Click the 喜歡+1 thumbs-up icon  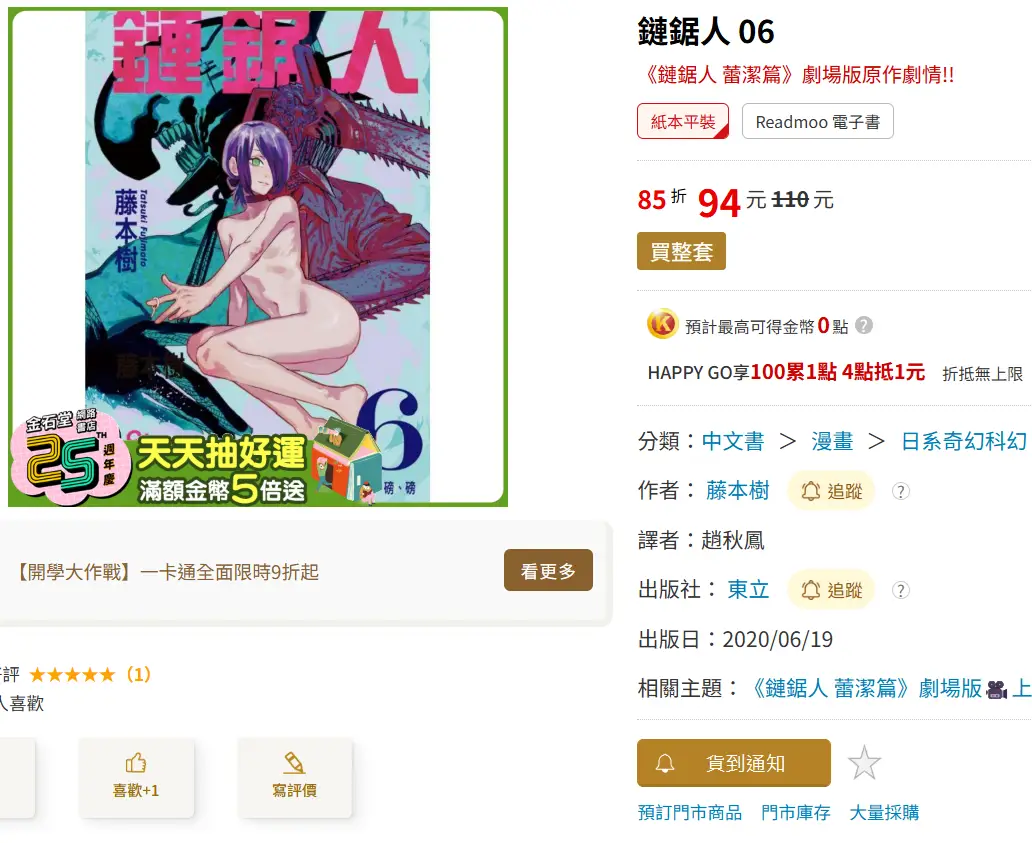point(136,763)
